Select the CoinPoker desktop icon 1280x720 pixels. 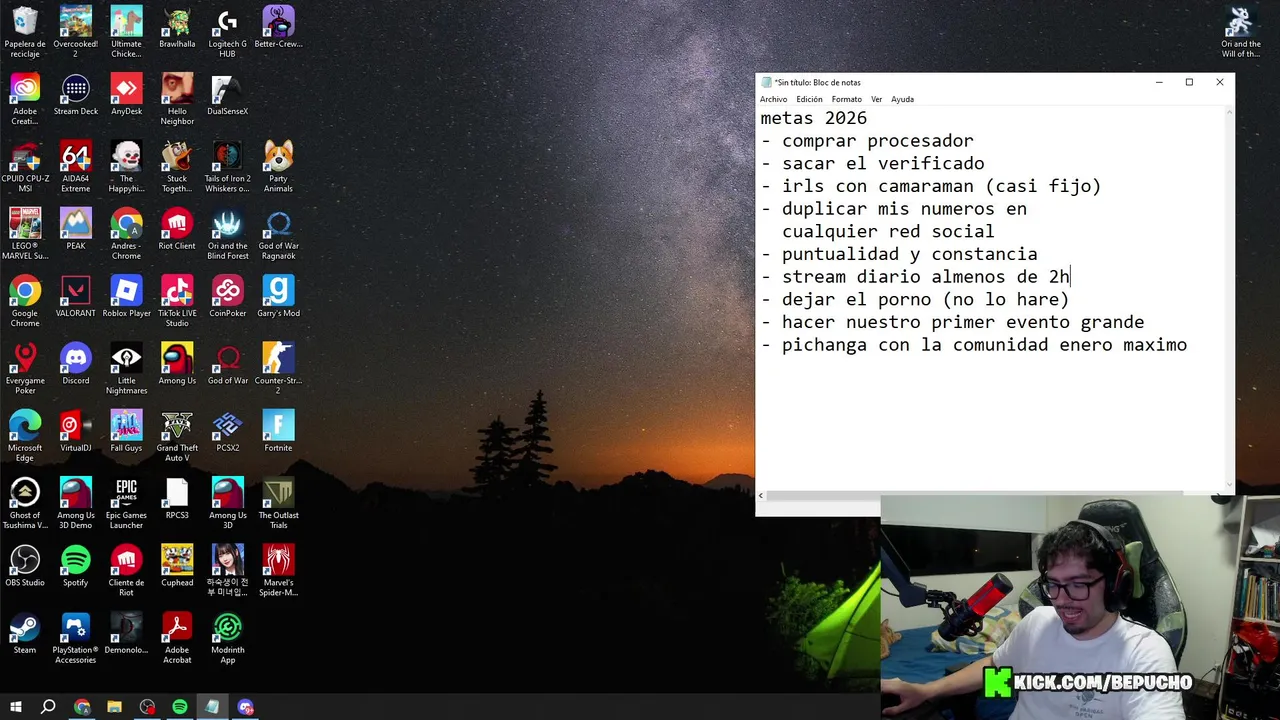(227, 297)
